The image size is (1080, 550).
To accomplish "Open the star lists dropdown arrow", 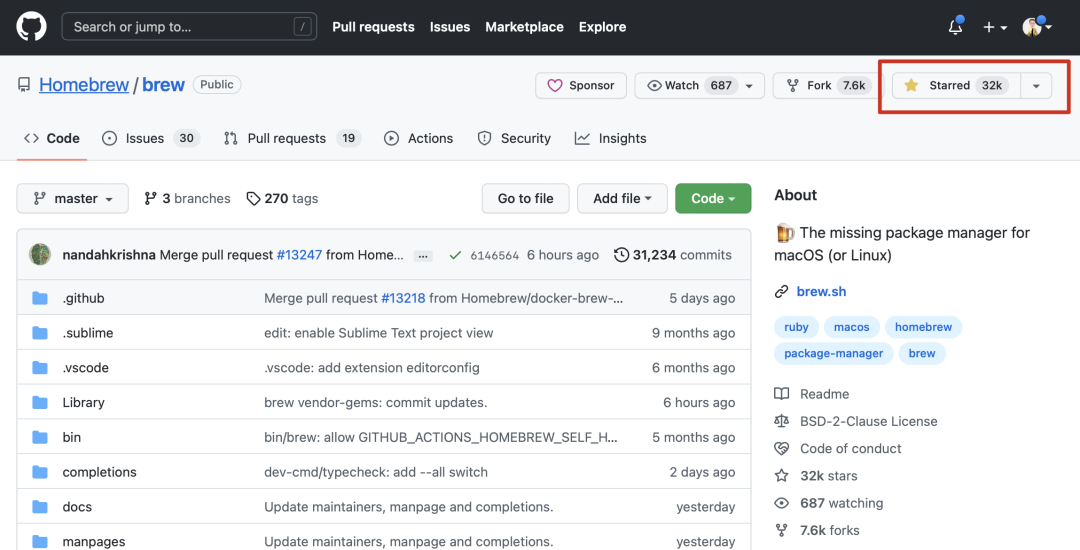I will click(1036, 85).
